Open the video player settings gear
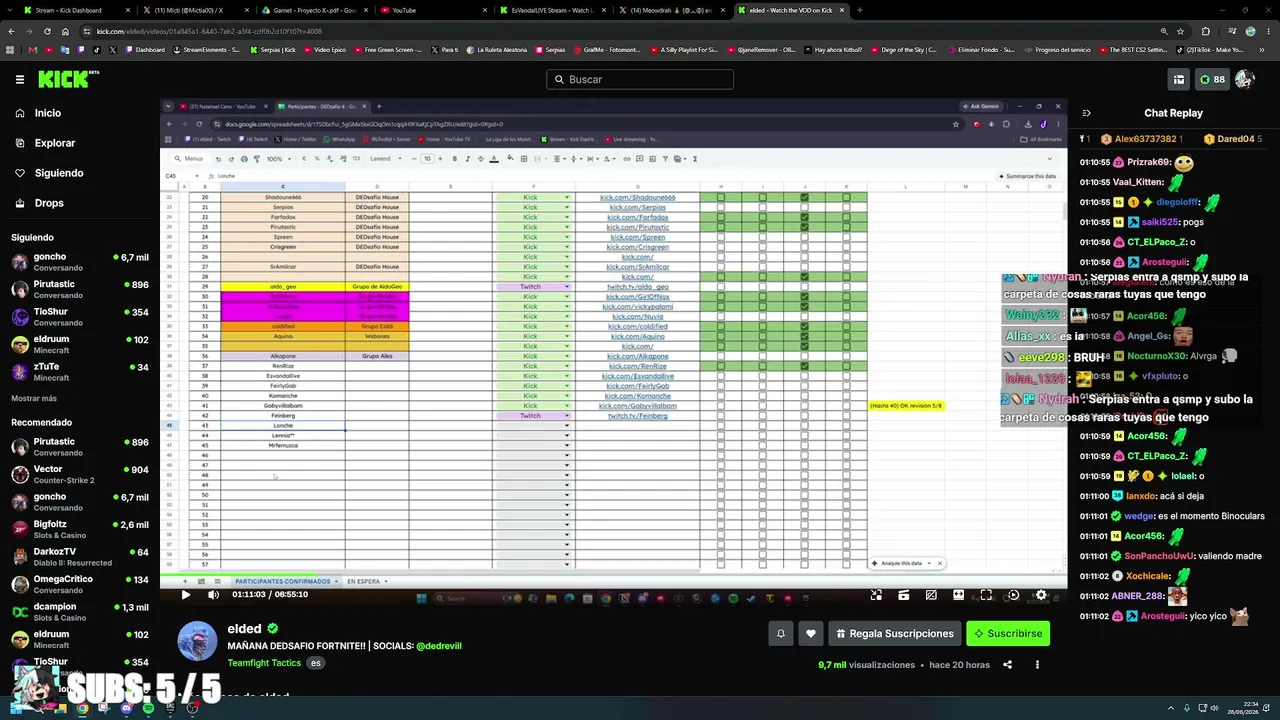The width and height of the screenshot is (1280, 720). click(1041, 595)
